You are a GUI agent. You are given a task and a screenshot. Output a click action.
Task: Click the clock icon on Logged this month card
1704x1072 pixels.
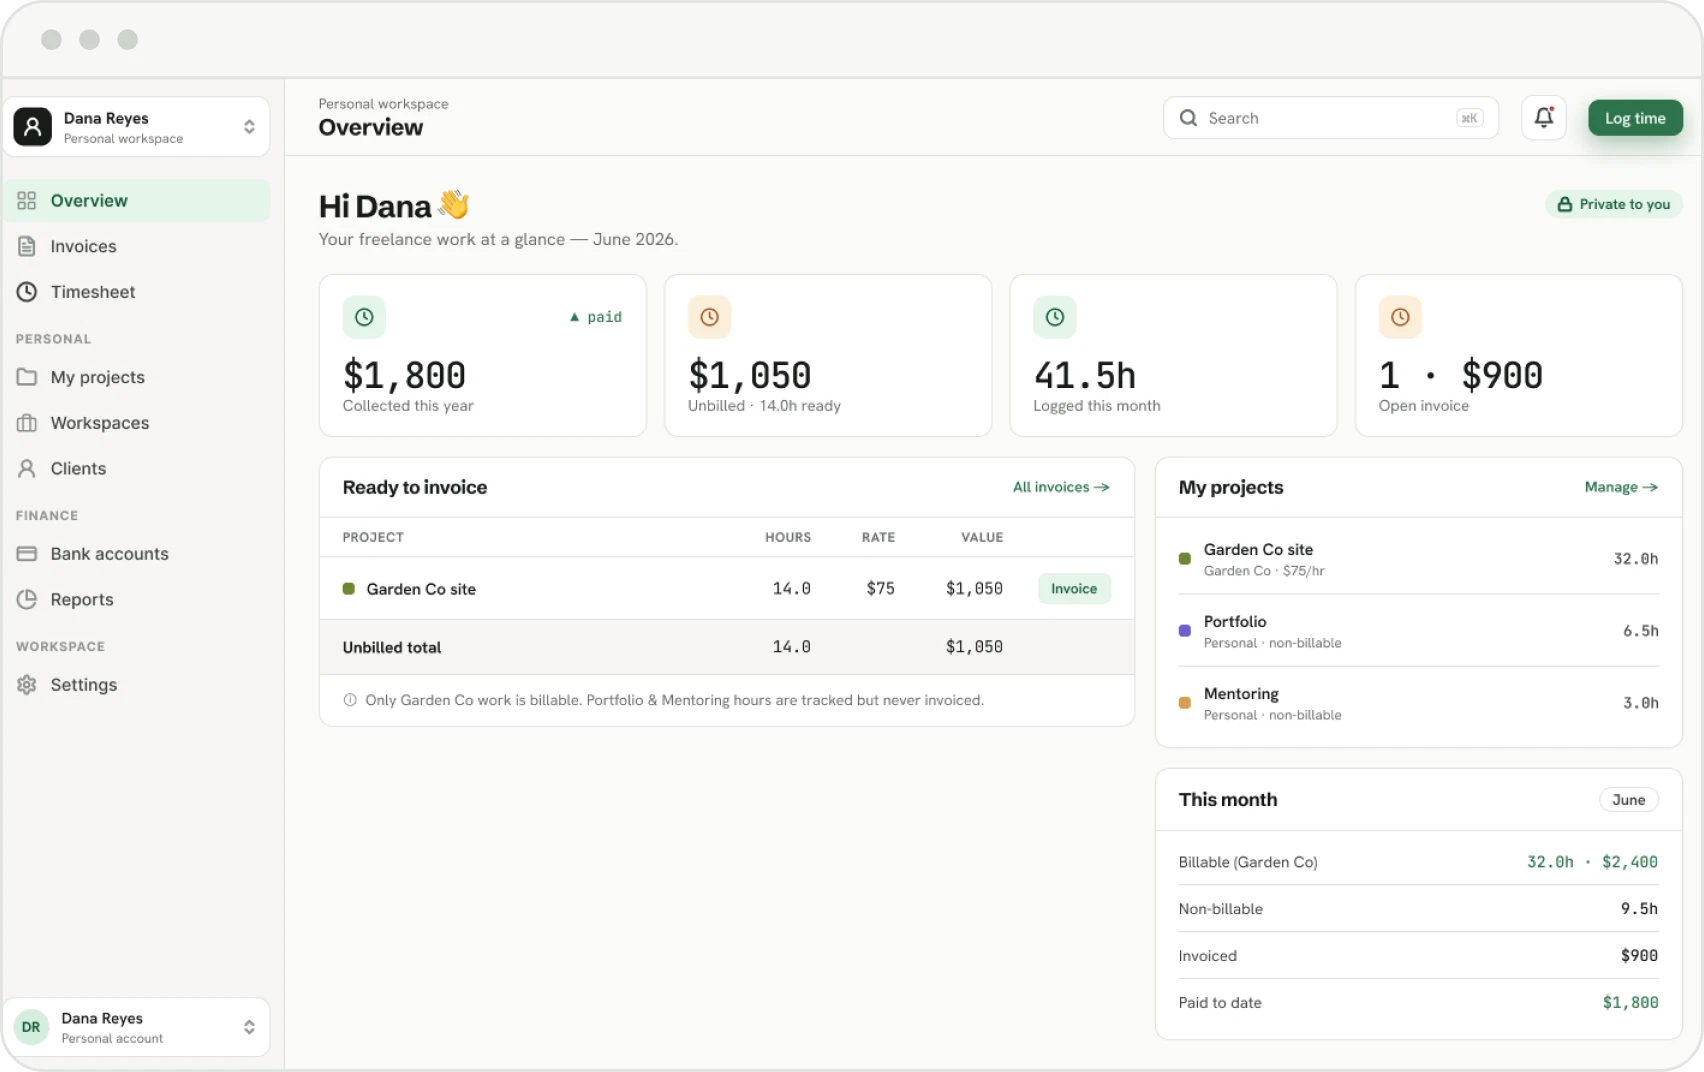(x=1055, y=317)
